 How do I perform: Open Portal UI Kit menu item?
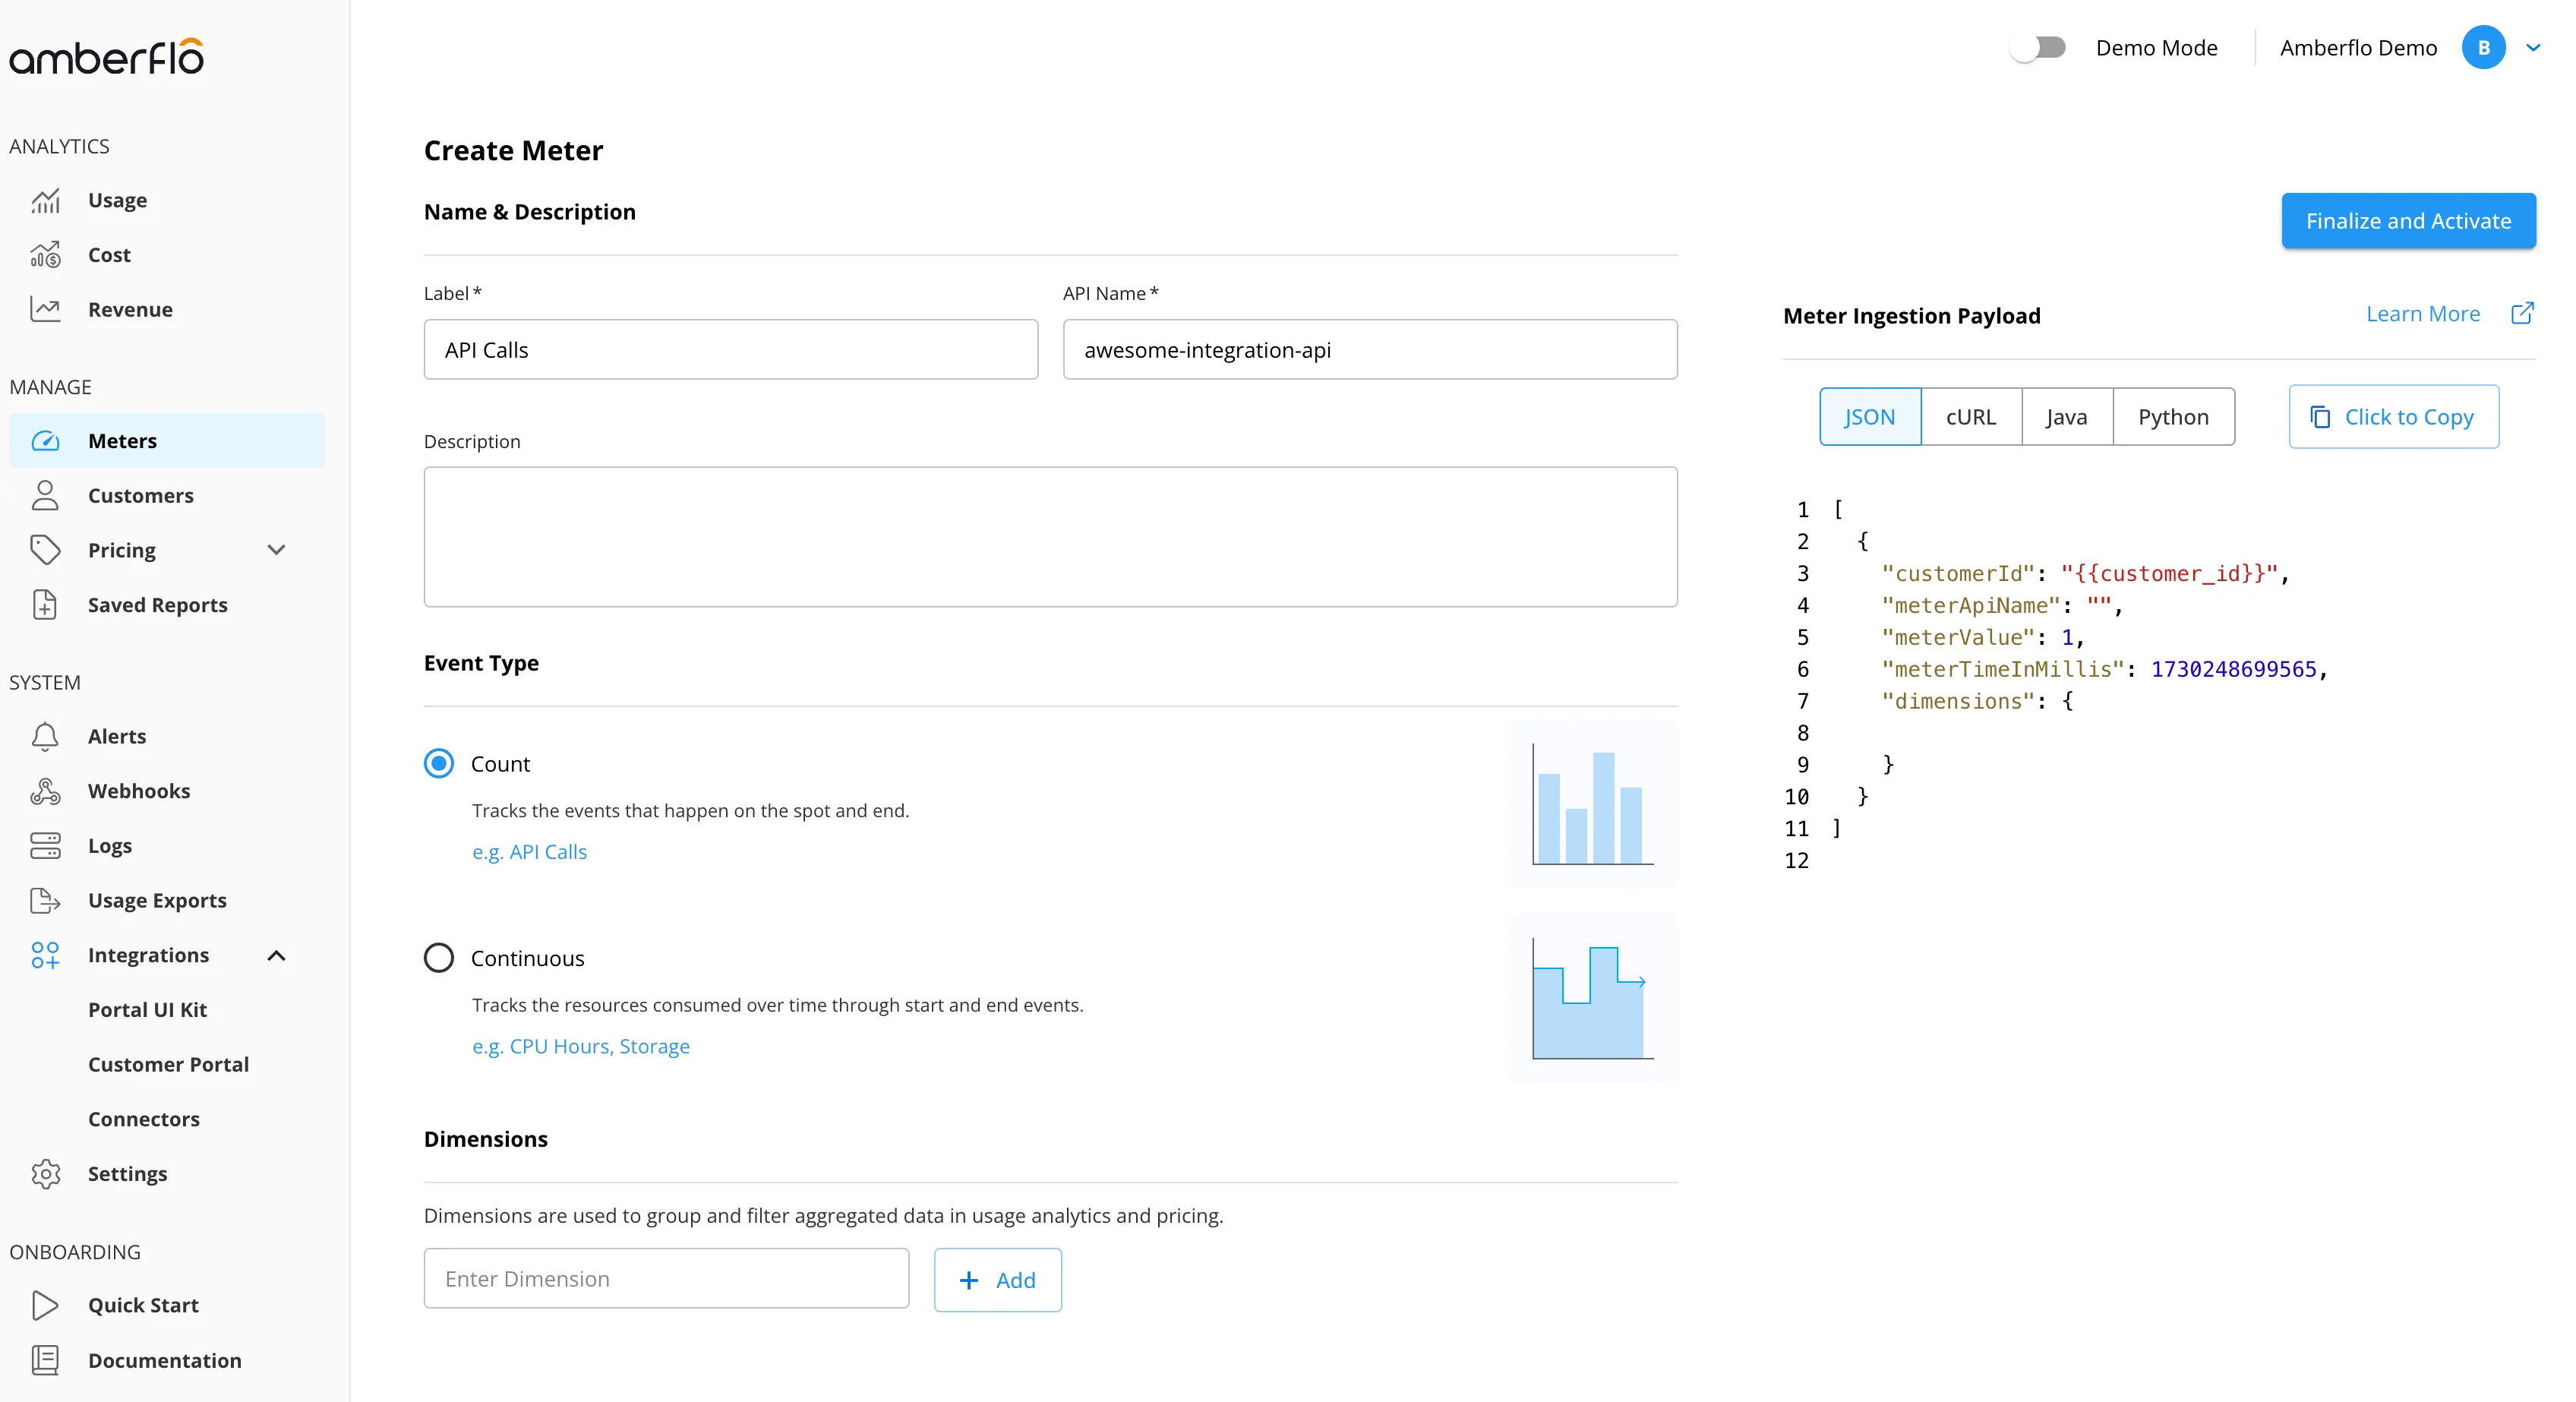(148, 1010)
